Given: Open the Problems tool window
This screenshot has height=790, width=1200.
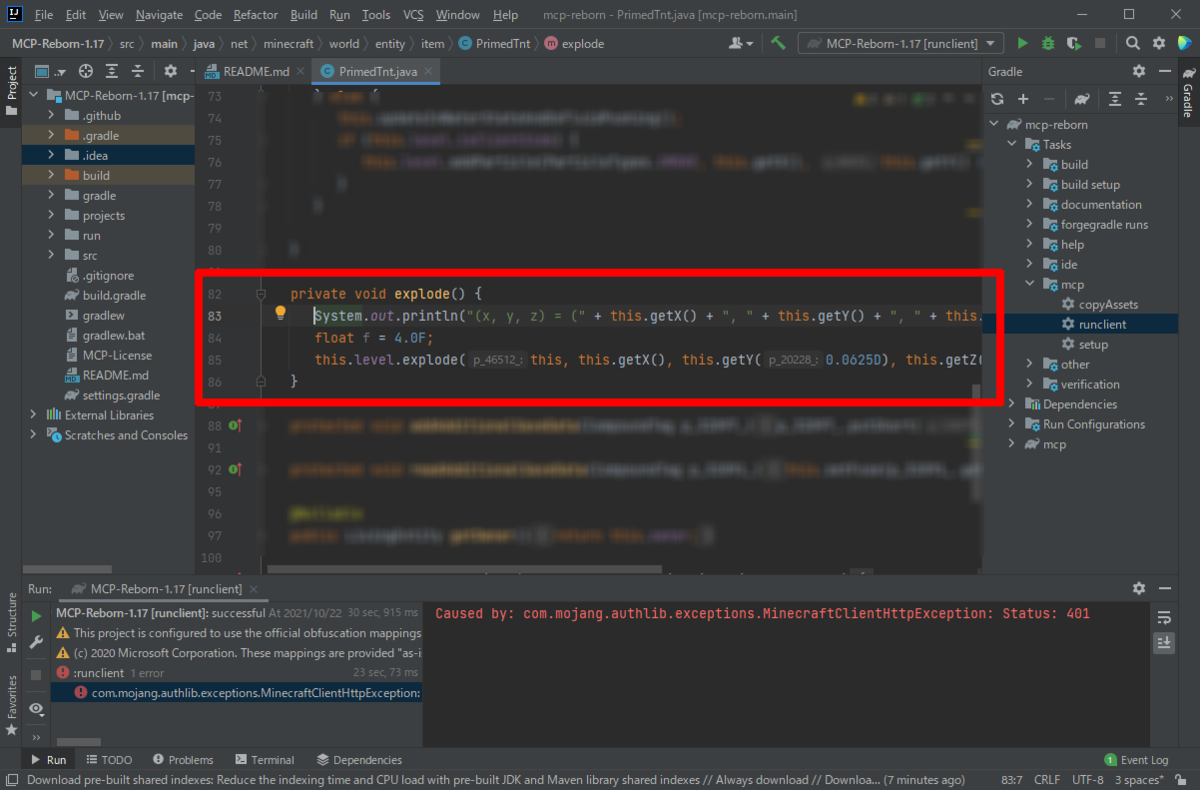Looking at the screenshot, I should 183,760.
